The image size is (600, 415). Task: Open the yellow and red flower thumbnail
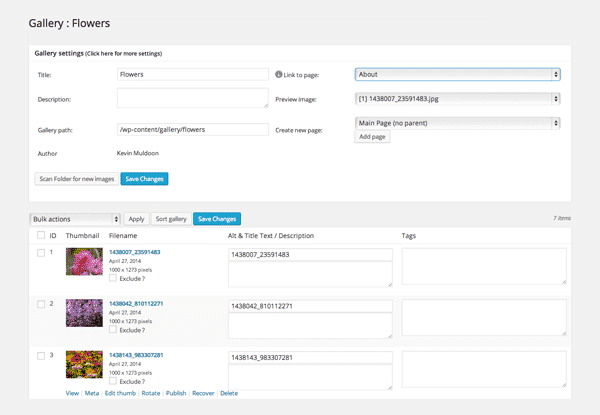[x=84, y=365]
